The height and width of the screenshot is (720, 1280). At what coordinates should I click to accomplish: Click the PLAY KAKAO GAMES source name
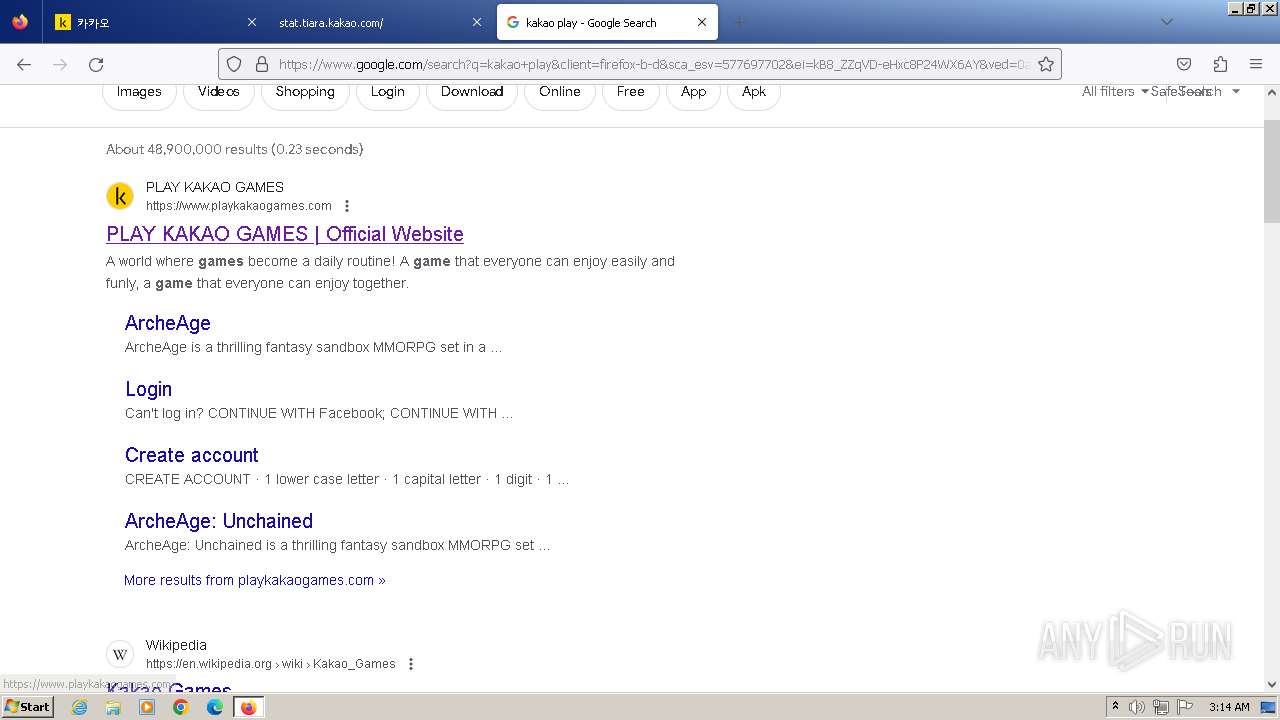click(x=215, y=187)
